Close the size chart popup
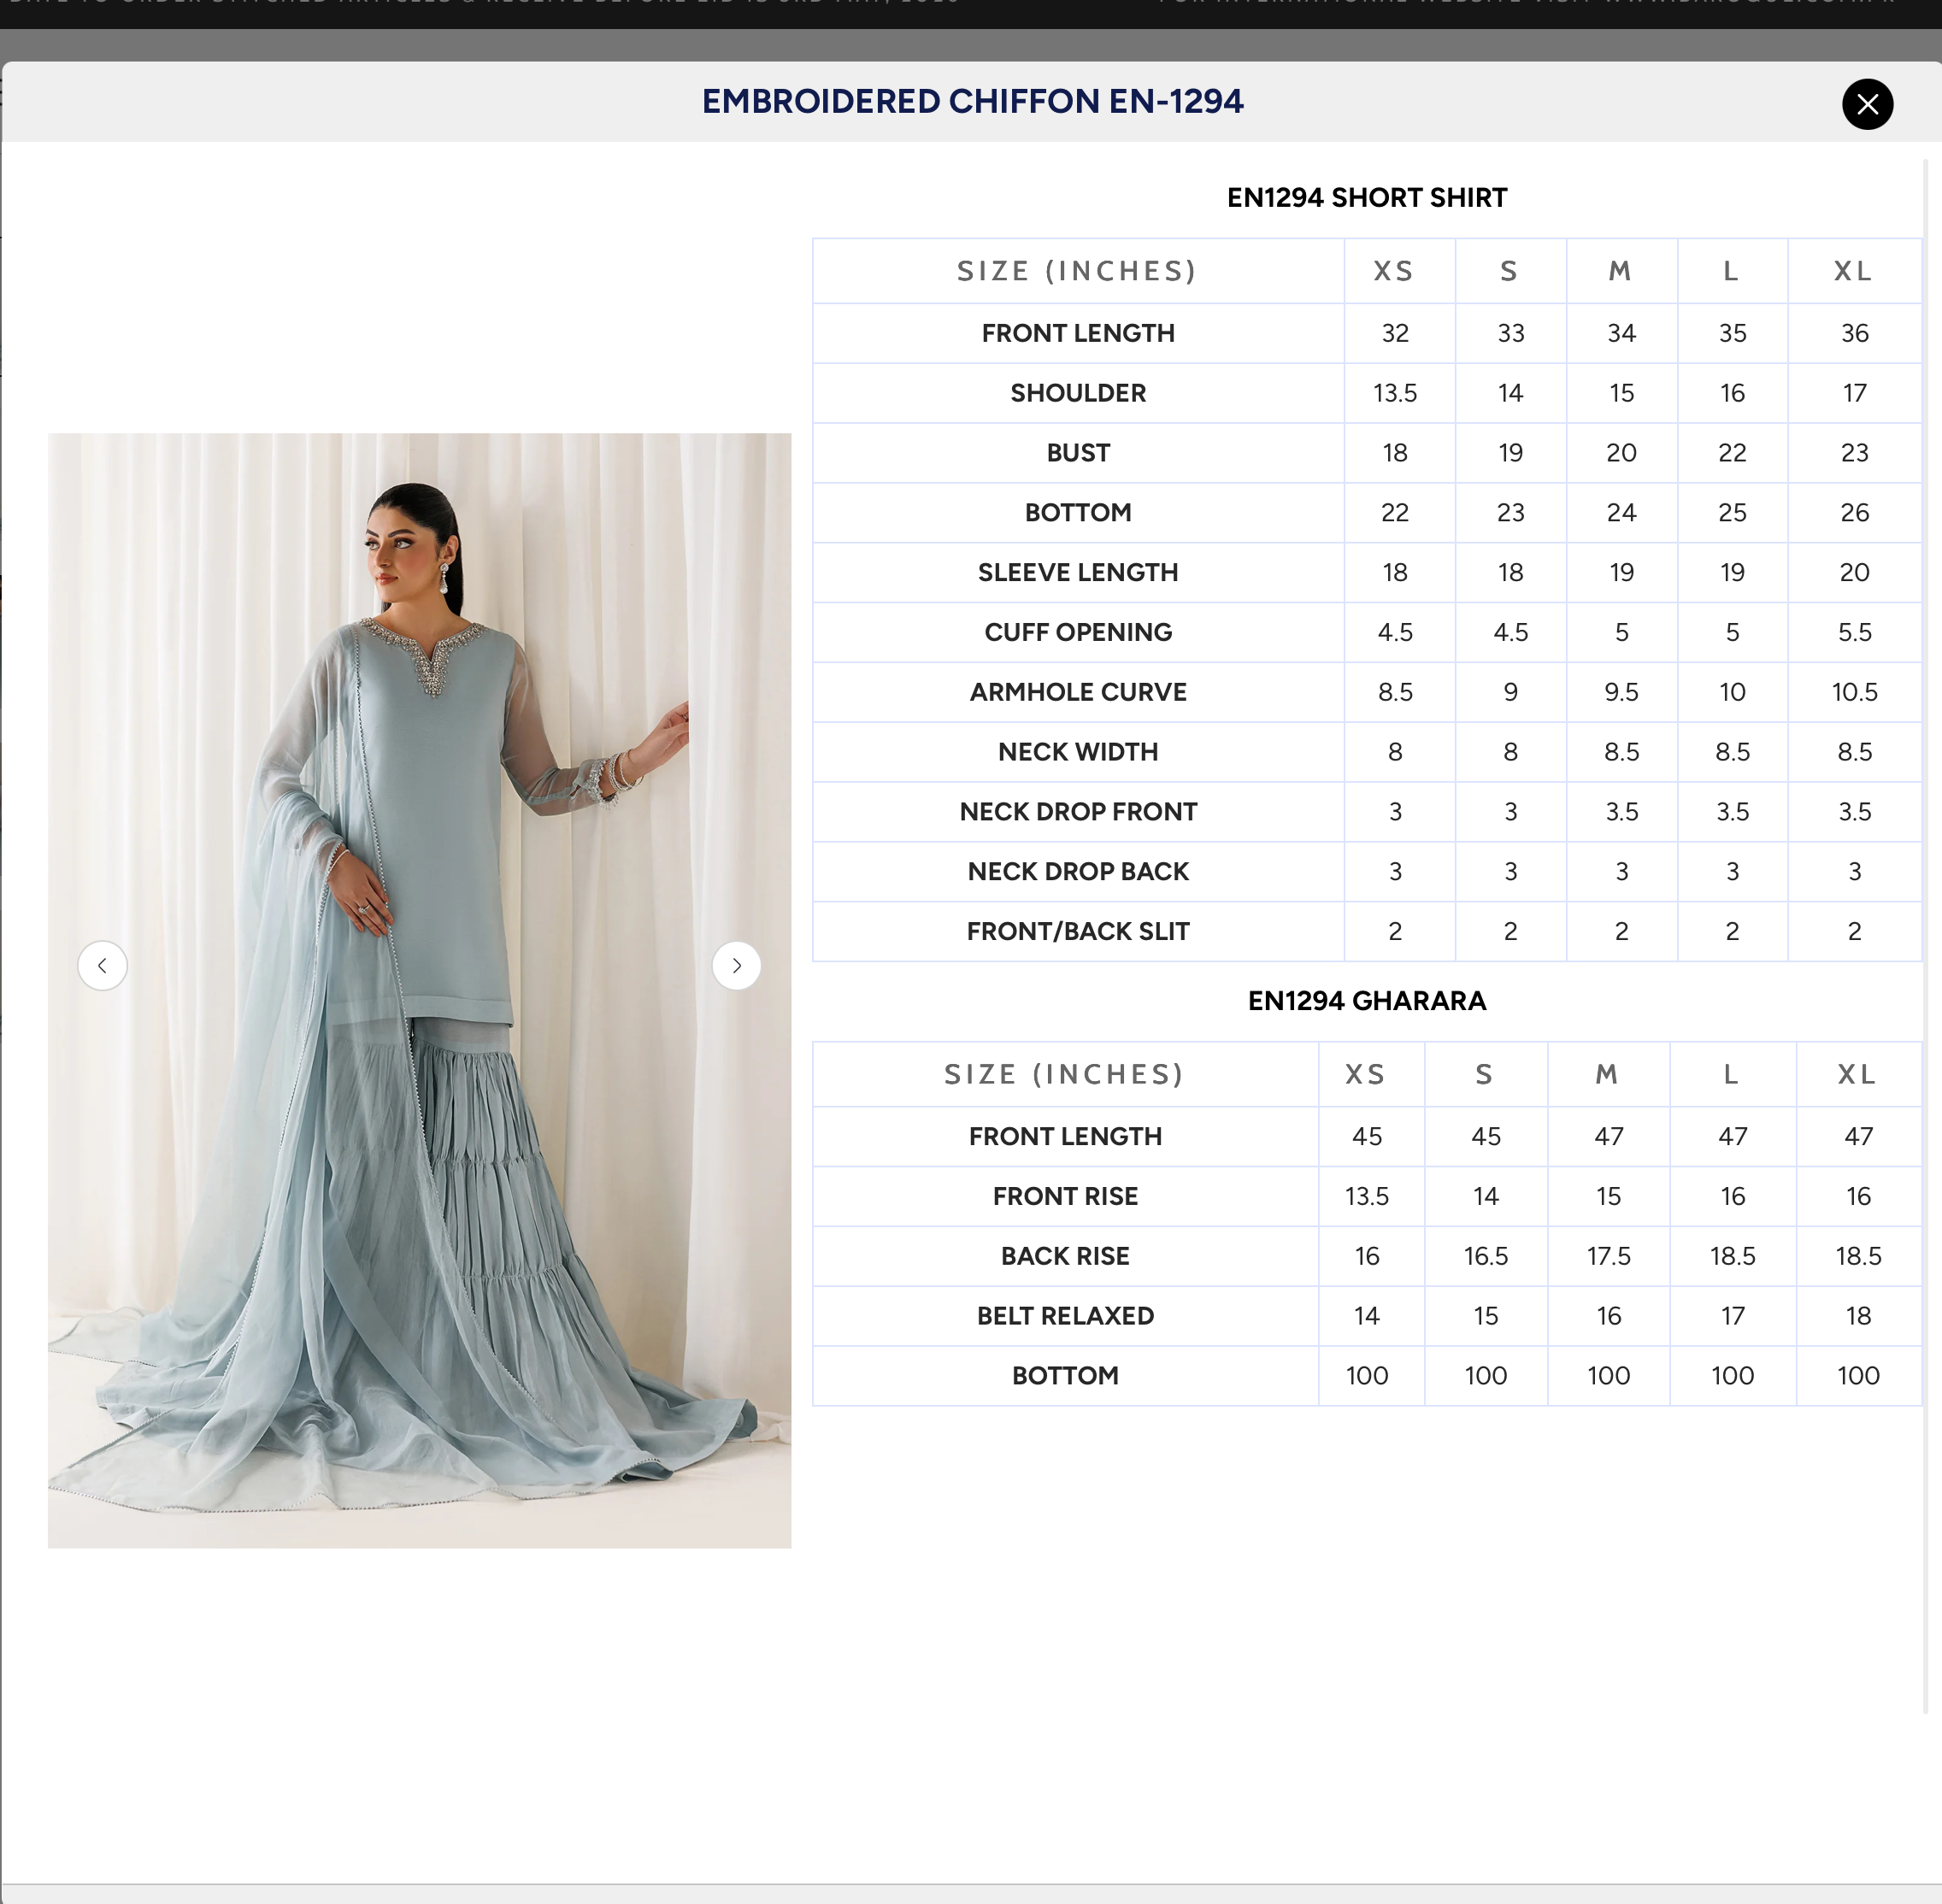Image resolution: width=1942 pixels, height=1904 pixels. [x=1866, y=104]
